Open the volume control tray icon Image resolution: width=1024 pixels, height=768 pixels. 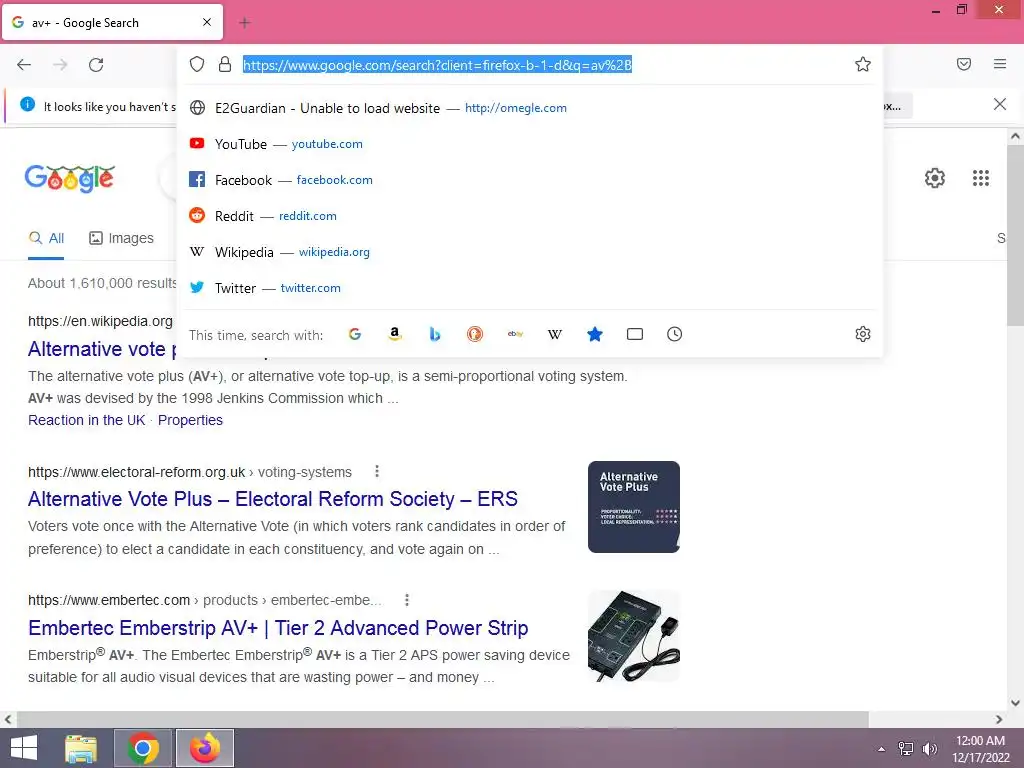[929, 749]
